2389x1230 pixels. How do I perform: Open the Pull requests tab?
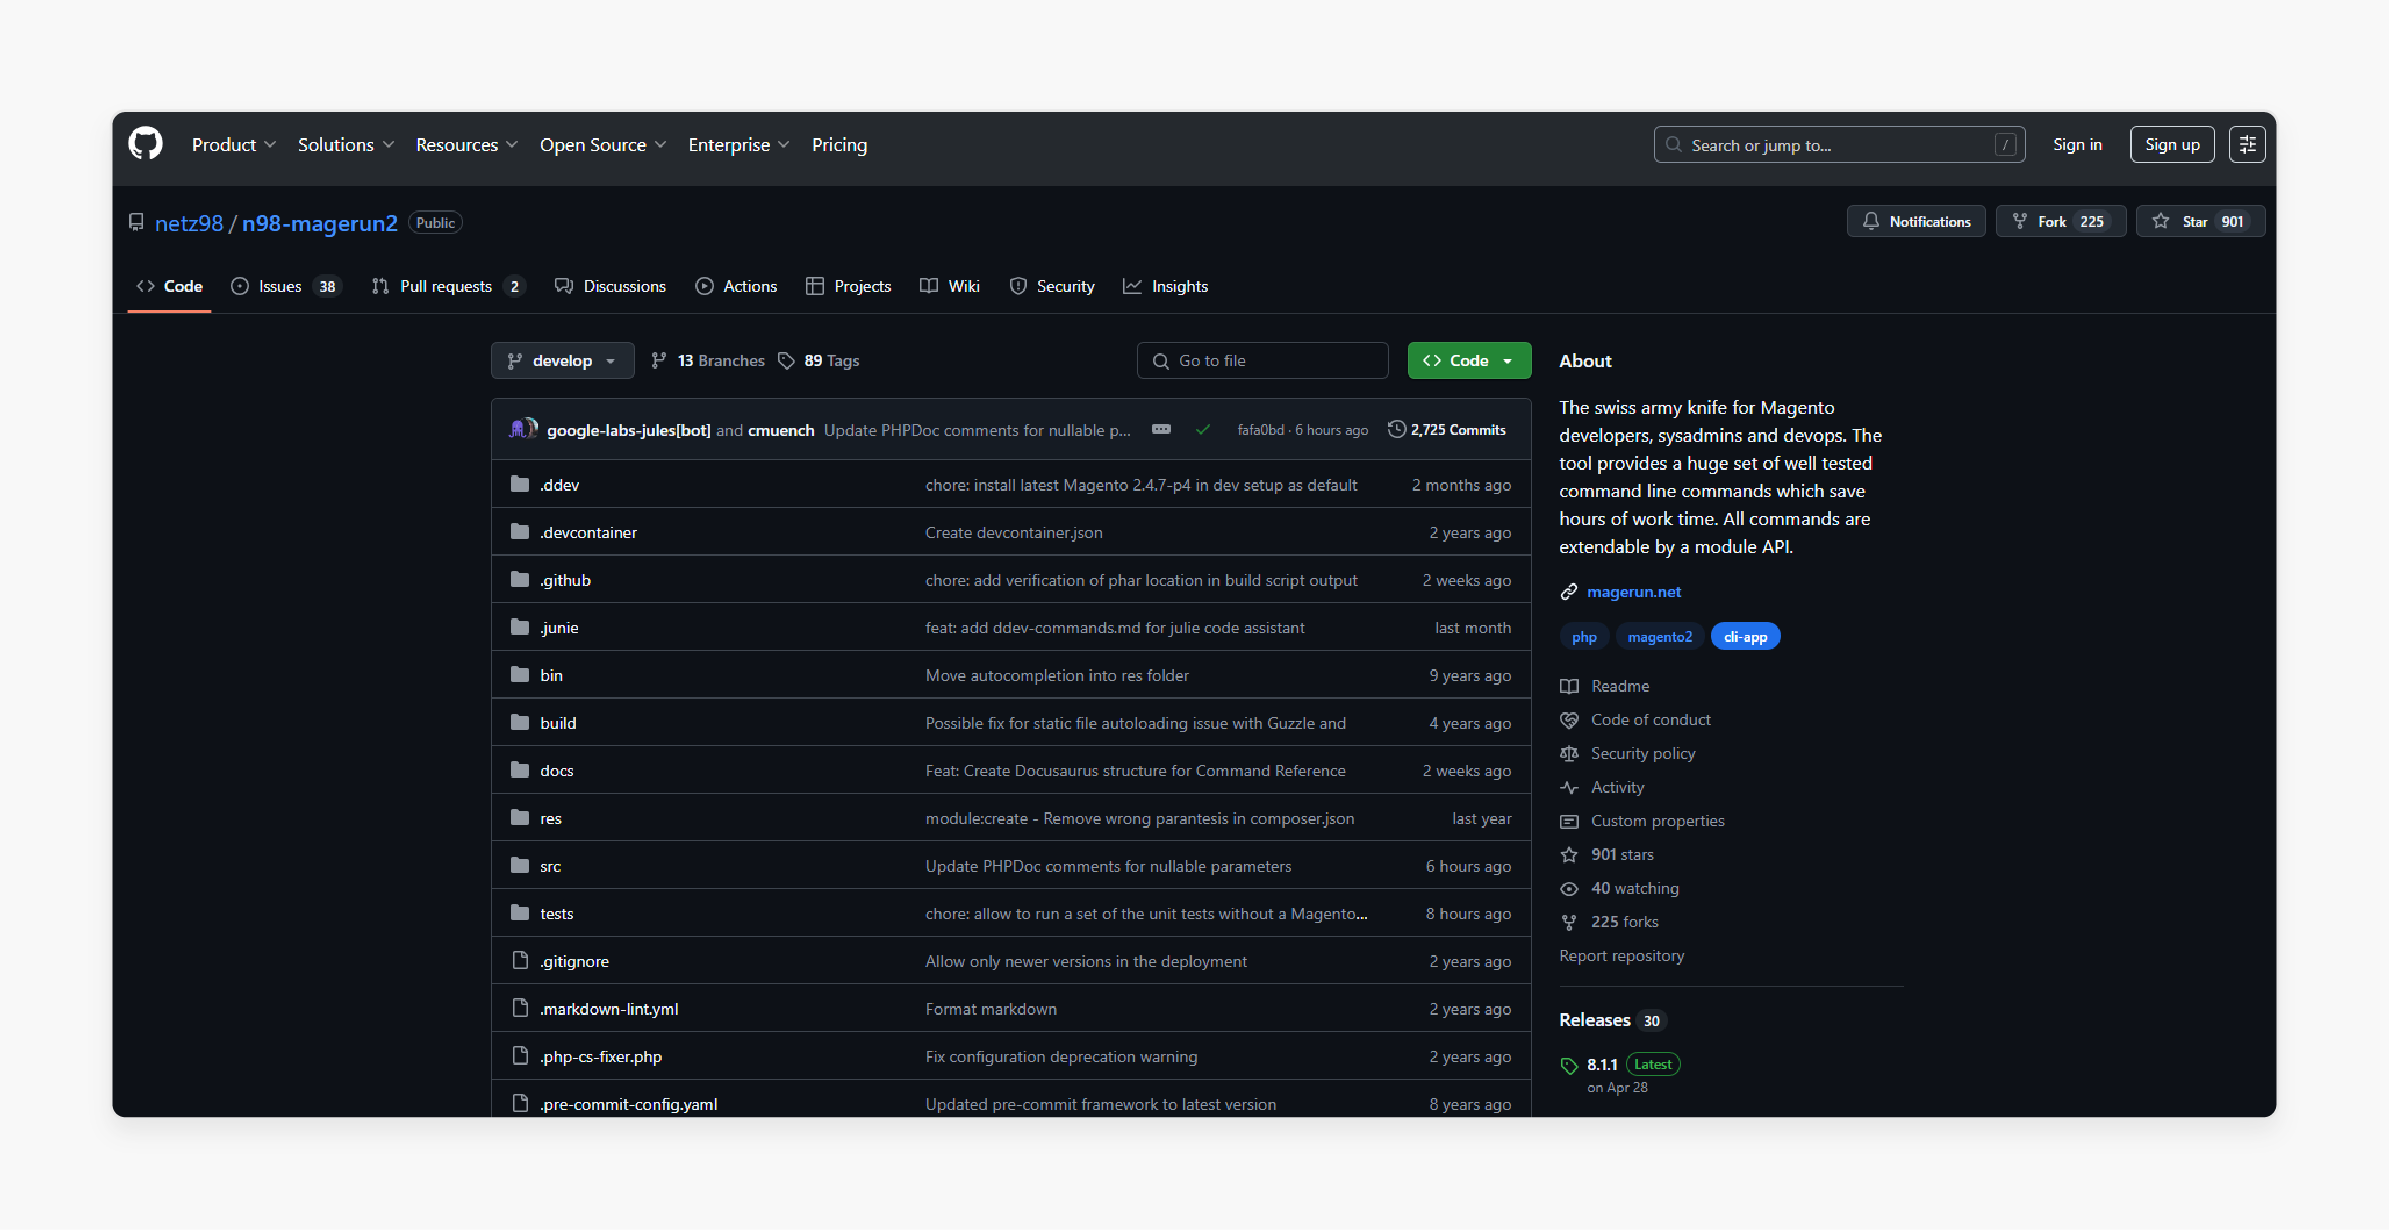pyautogui.click(x=447, y=286)
